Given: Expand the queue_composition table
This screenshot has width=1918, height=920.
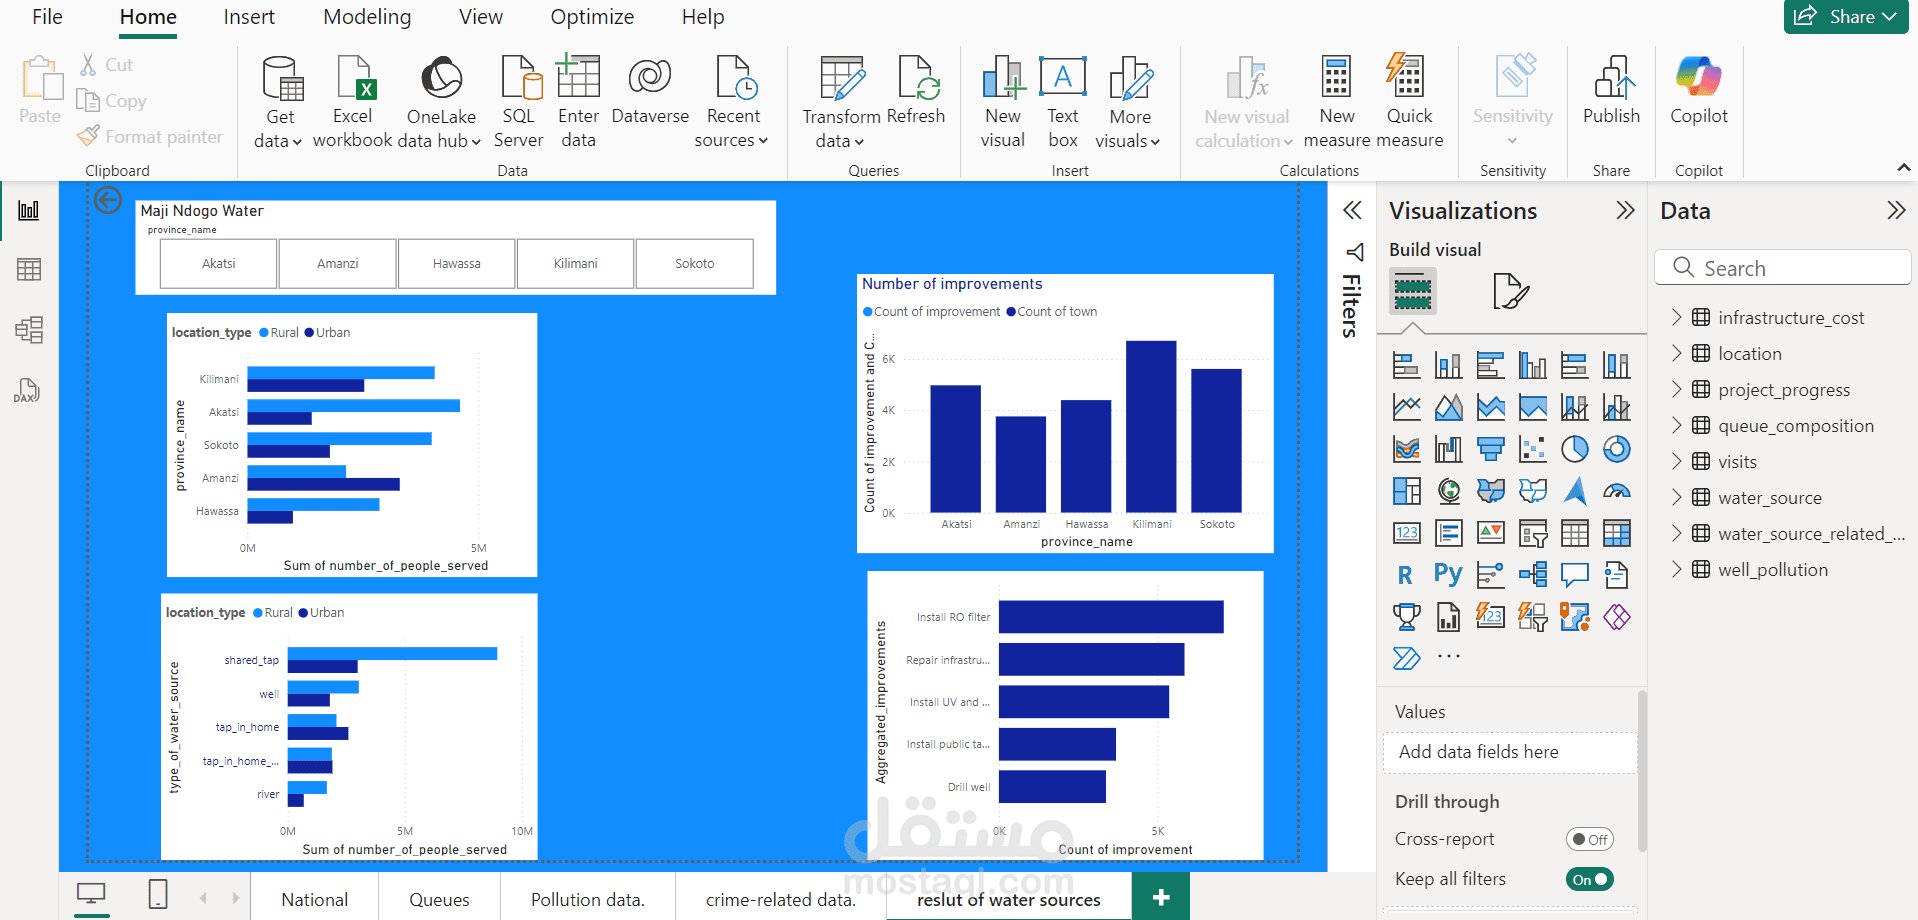Looking at the screenshot, I should point(1677,426).
